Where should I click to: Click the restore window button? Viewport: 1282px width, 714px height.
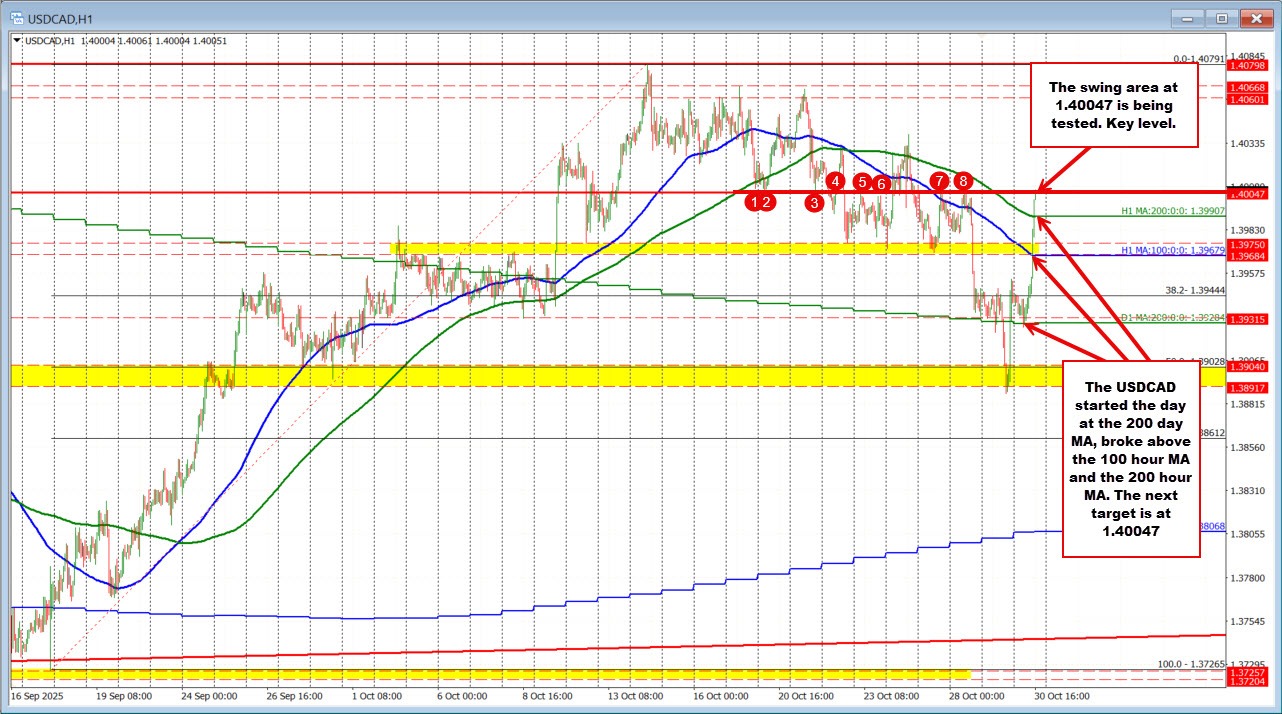(x=1221, y=18)
